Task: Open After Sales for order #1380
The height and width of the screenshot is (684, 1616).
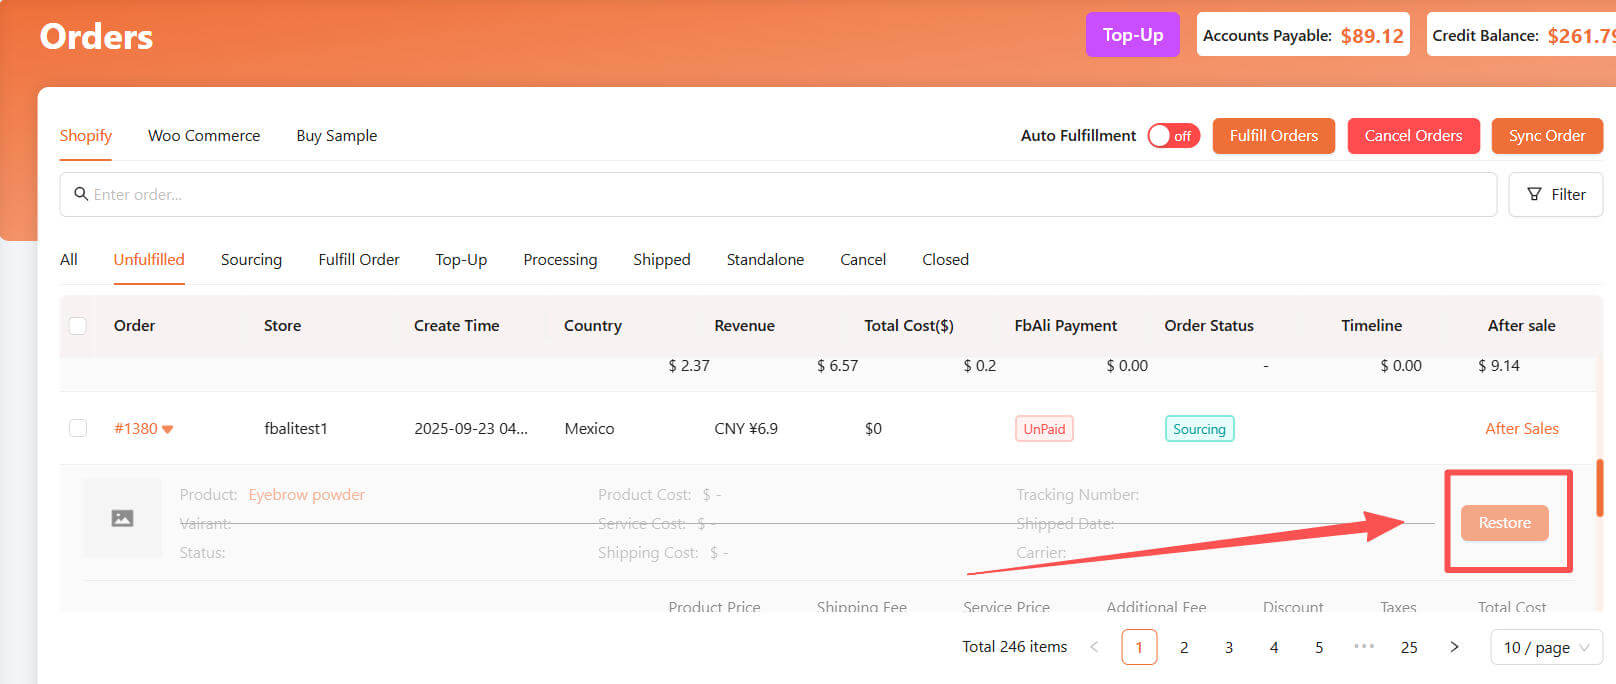Action: [1521, 428]
